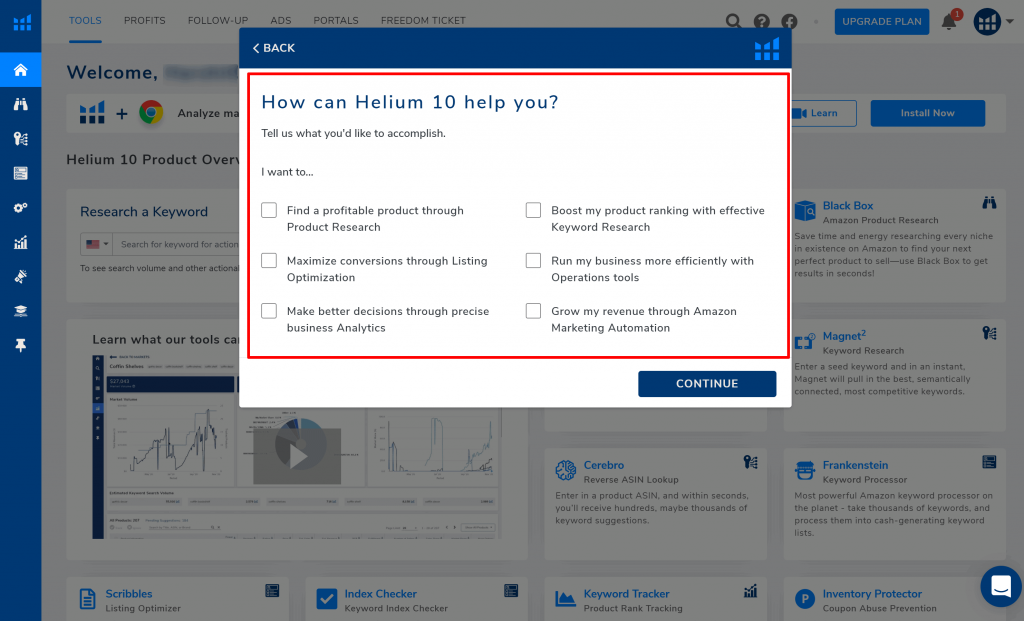
Task: Check Find a profitable product through Product Research
Action: pyautogui.click(x=269, y=210)
